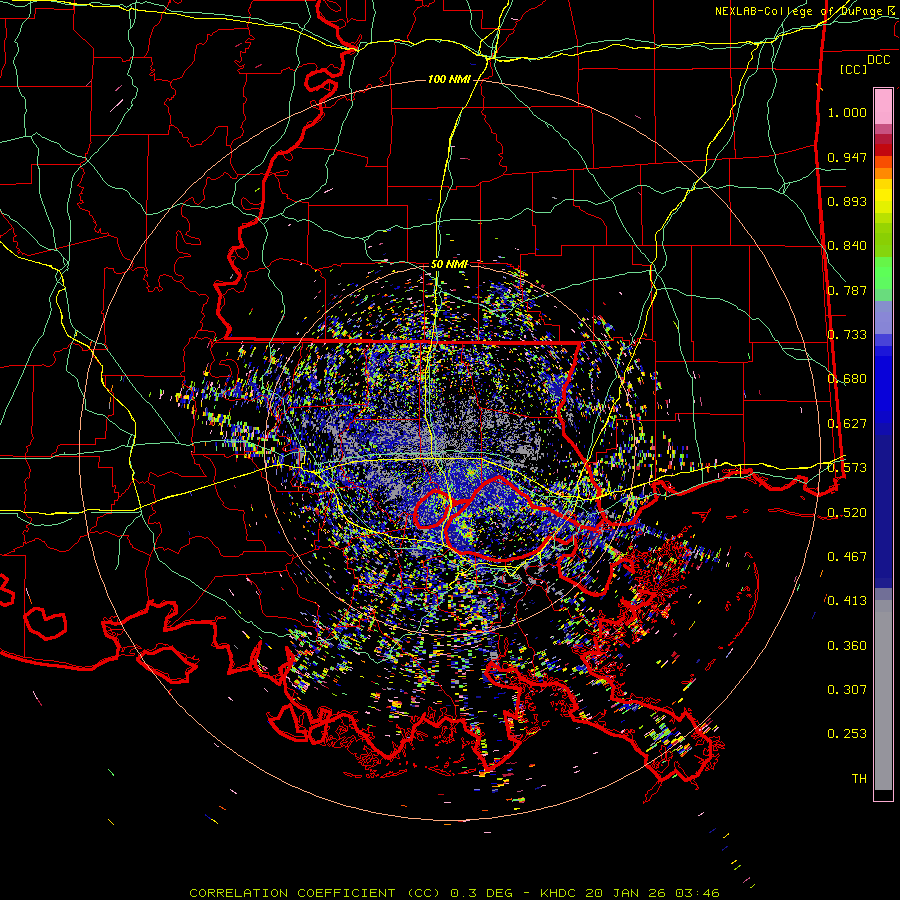Select the 0.947 legend value
Screen dimensions: 900x900
point(847,157)
